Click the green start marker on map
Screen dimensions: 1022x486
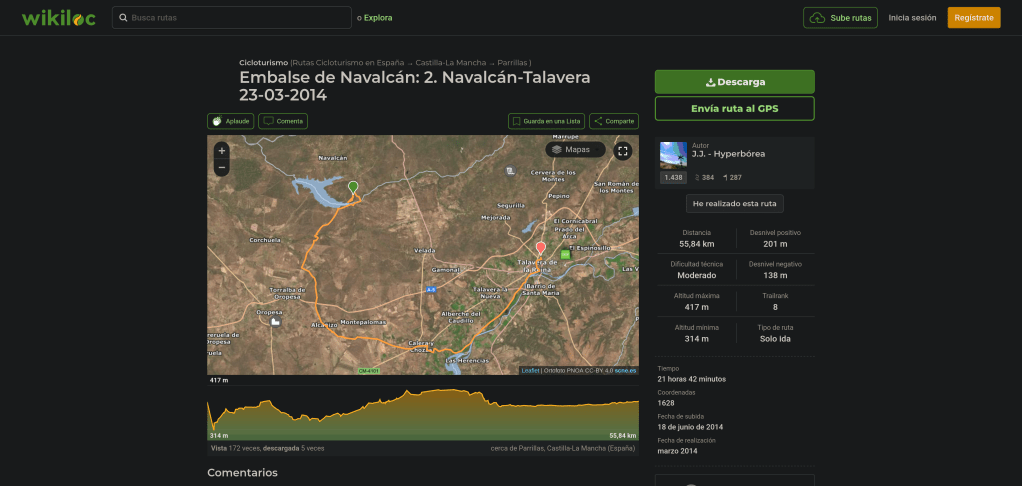[352, 188]
